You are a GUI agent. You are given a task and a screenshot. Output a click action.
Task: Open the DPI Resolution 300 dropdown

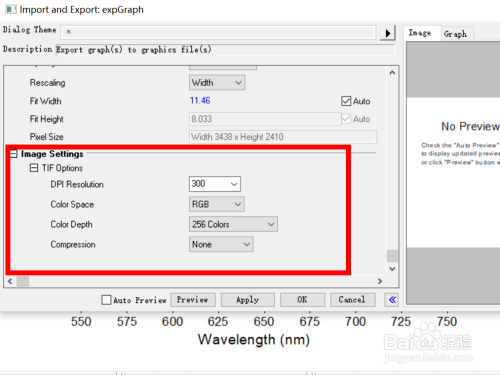point(215,184)
